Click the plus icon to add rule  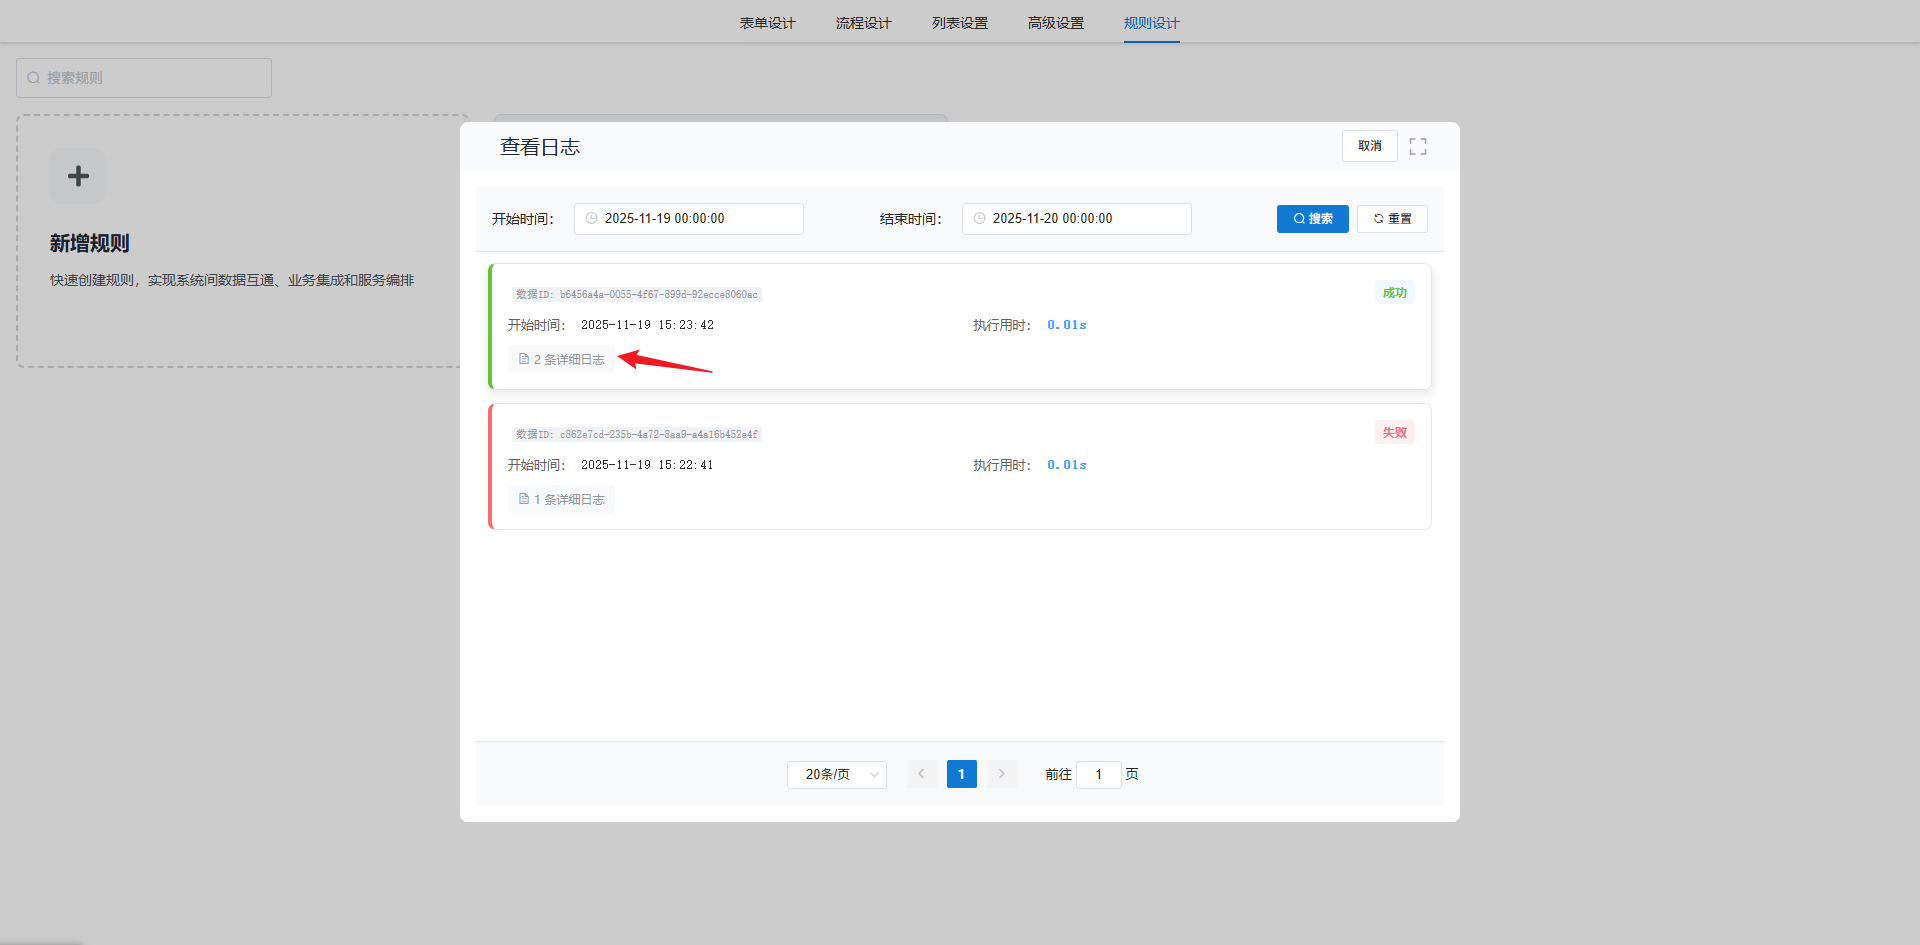point(78,176)
